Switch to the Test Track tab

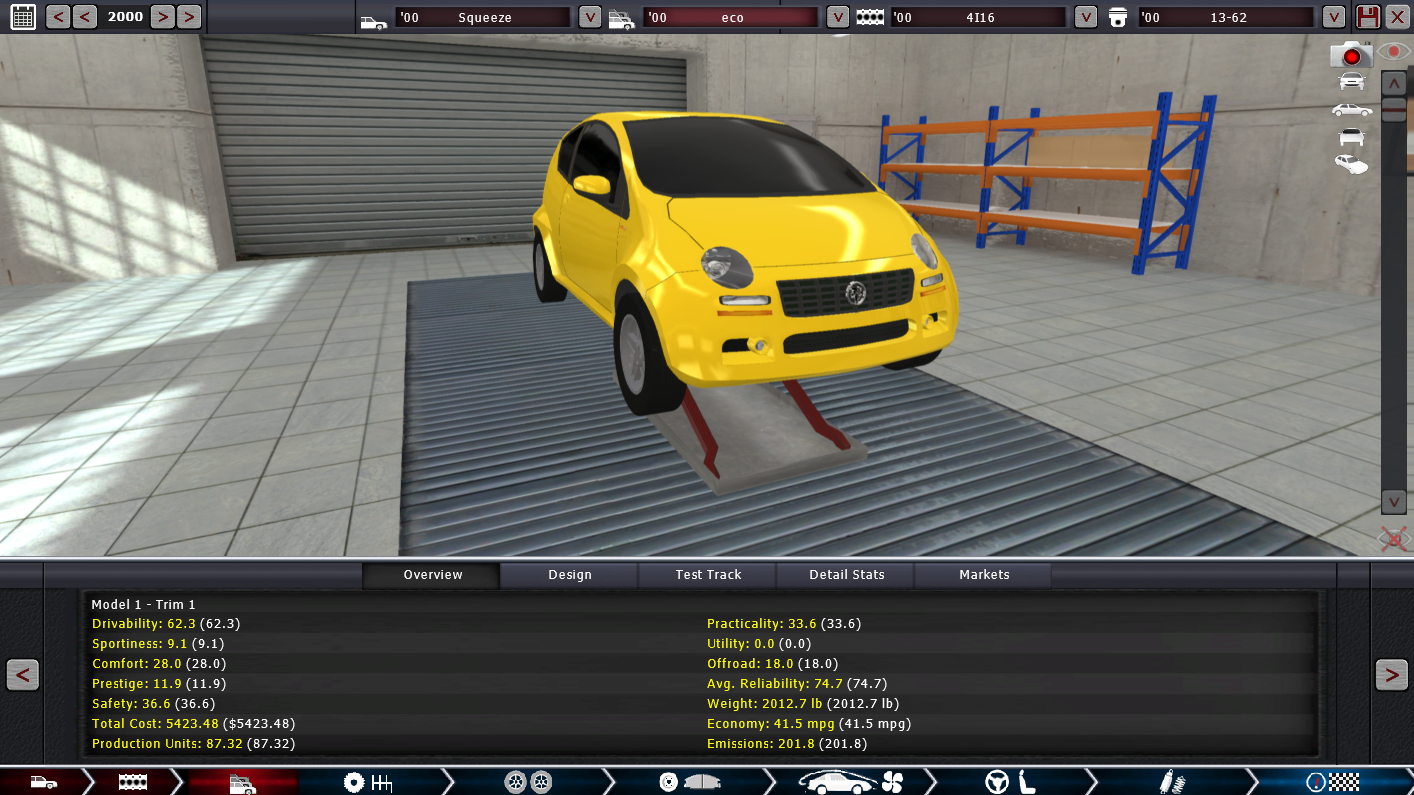coord(708,575)
